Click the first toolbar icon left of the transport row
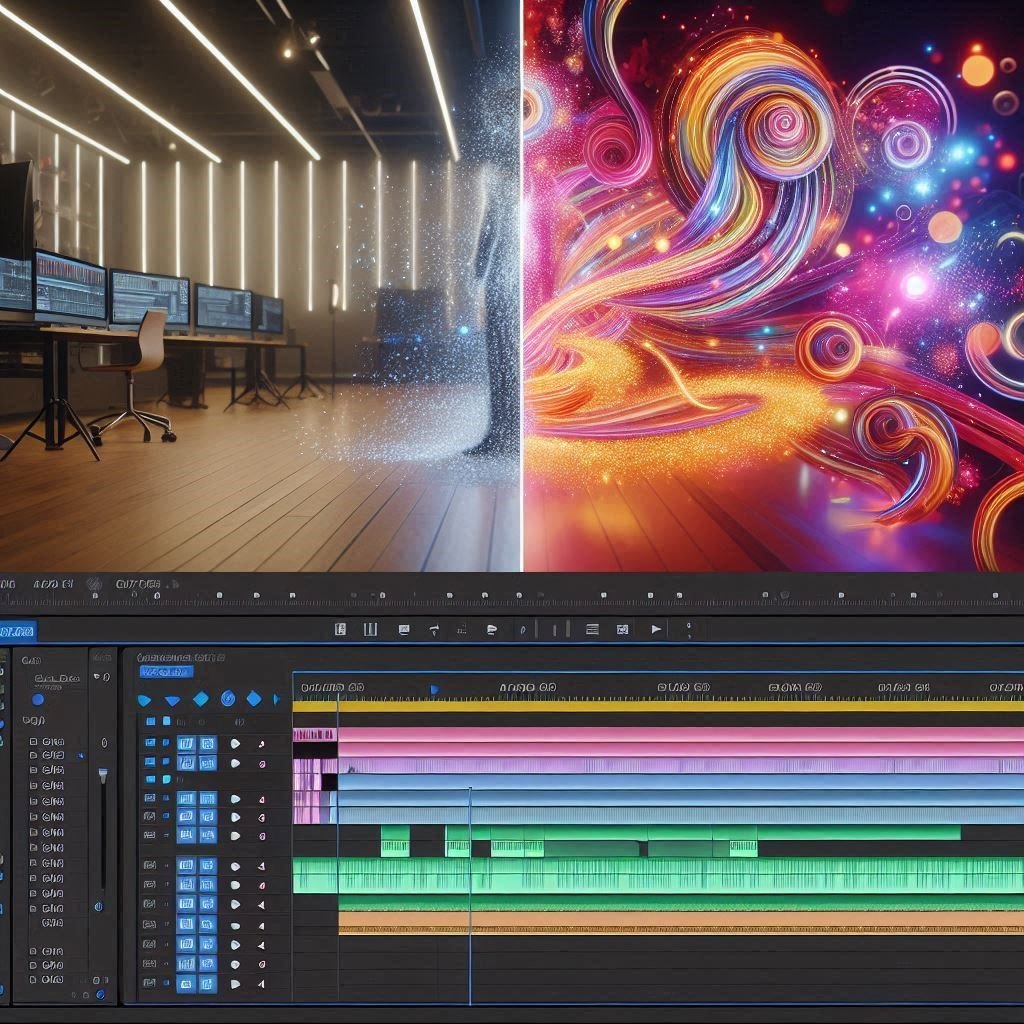 point(340,629)
